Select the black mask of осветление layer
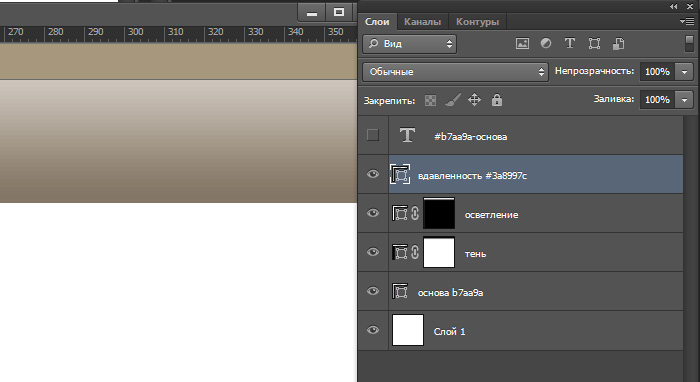Image resolution: width=700 pixels, height=382 pixels. [439, 213]
